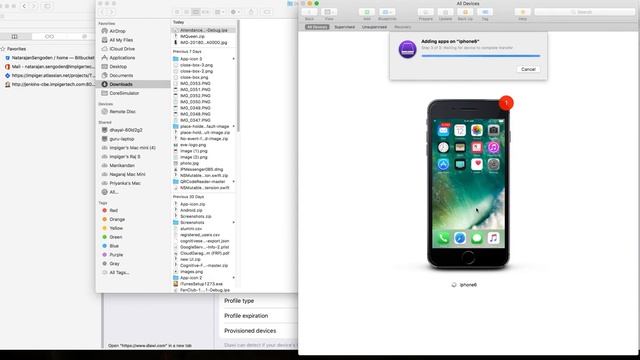
Task: Open Finder Action gear menu
Action: coord(235,12)
